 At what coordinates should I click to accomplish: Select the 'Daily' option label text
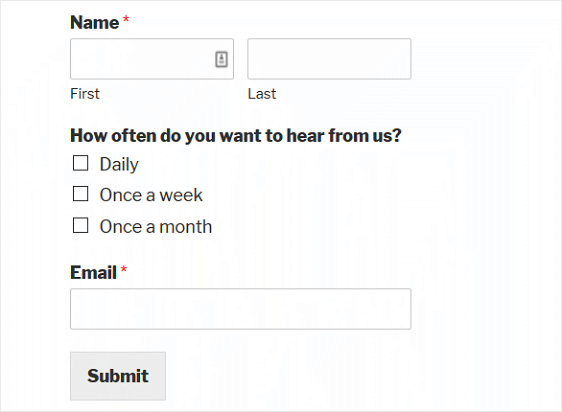tap(119, 165)
